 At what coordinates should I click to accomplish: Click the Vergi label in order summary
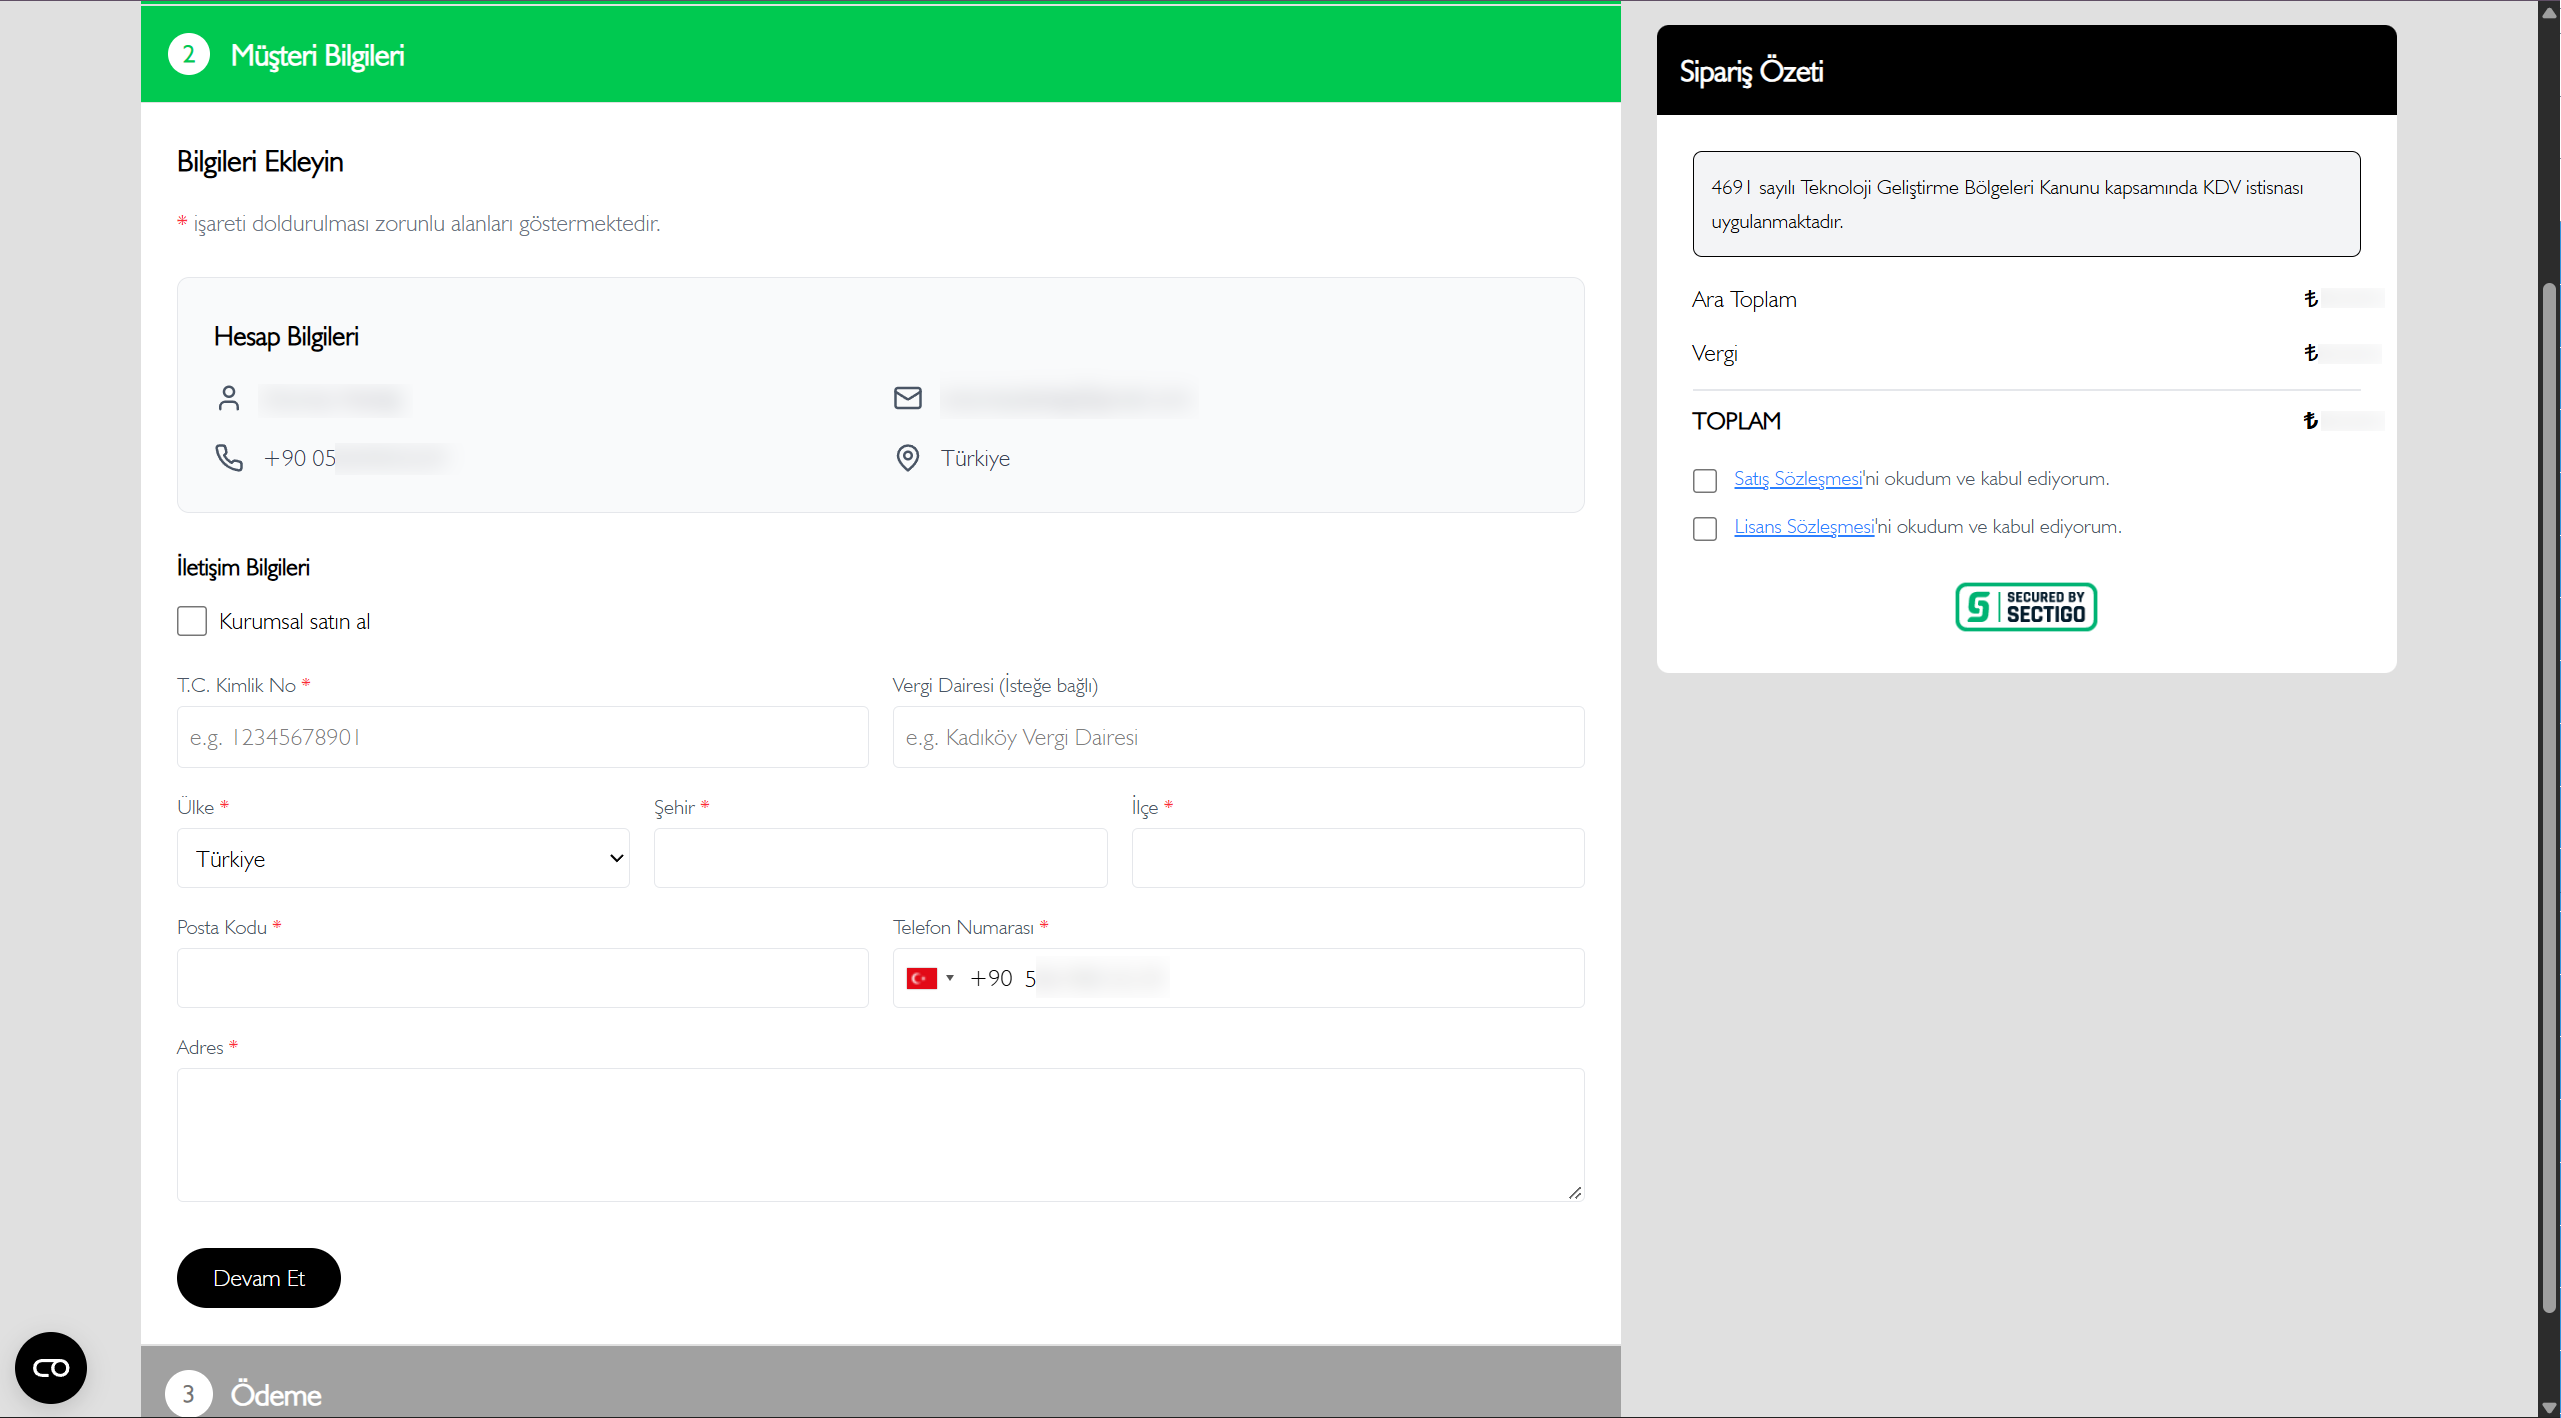pos(1714,354)
